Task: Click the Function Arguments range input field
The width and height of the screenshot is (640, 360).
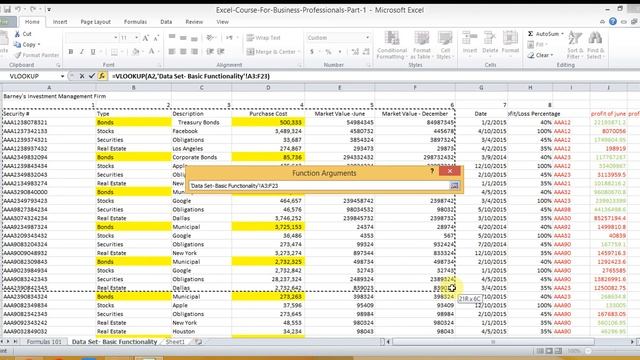Action: [x=319, y=186]
